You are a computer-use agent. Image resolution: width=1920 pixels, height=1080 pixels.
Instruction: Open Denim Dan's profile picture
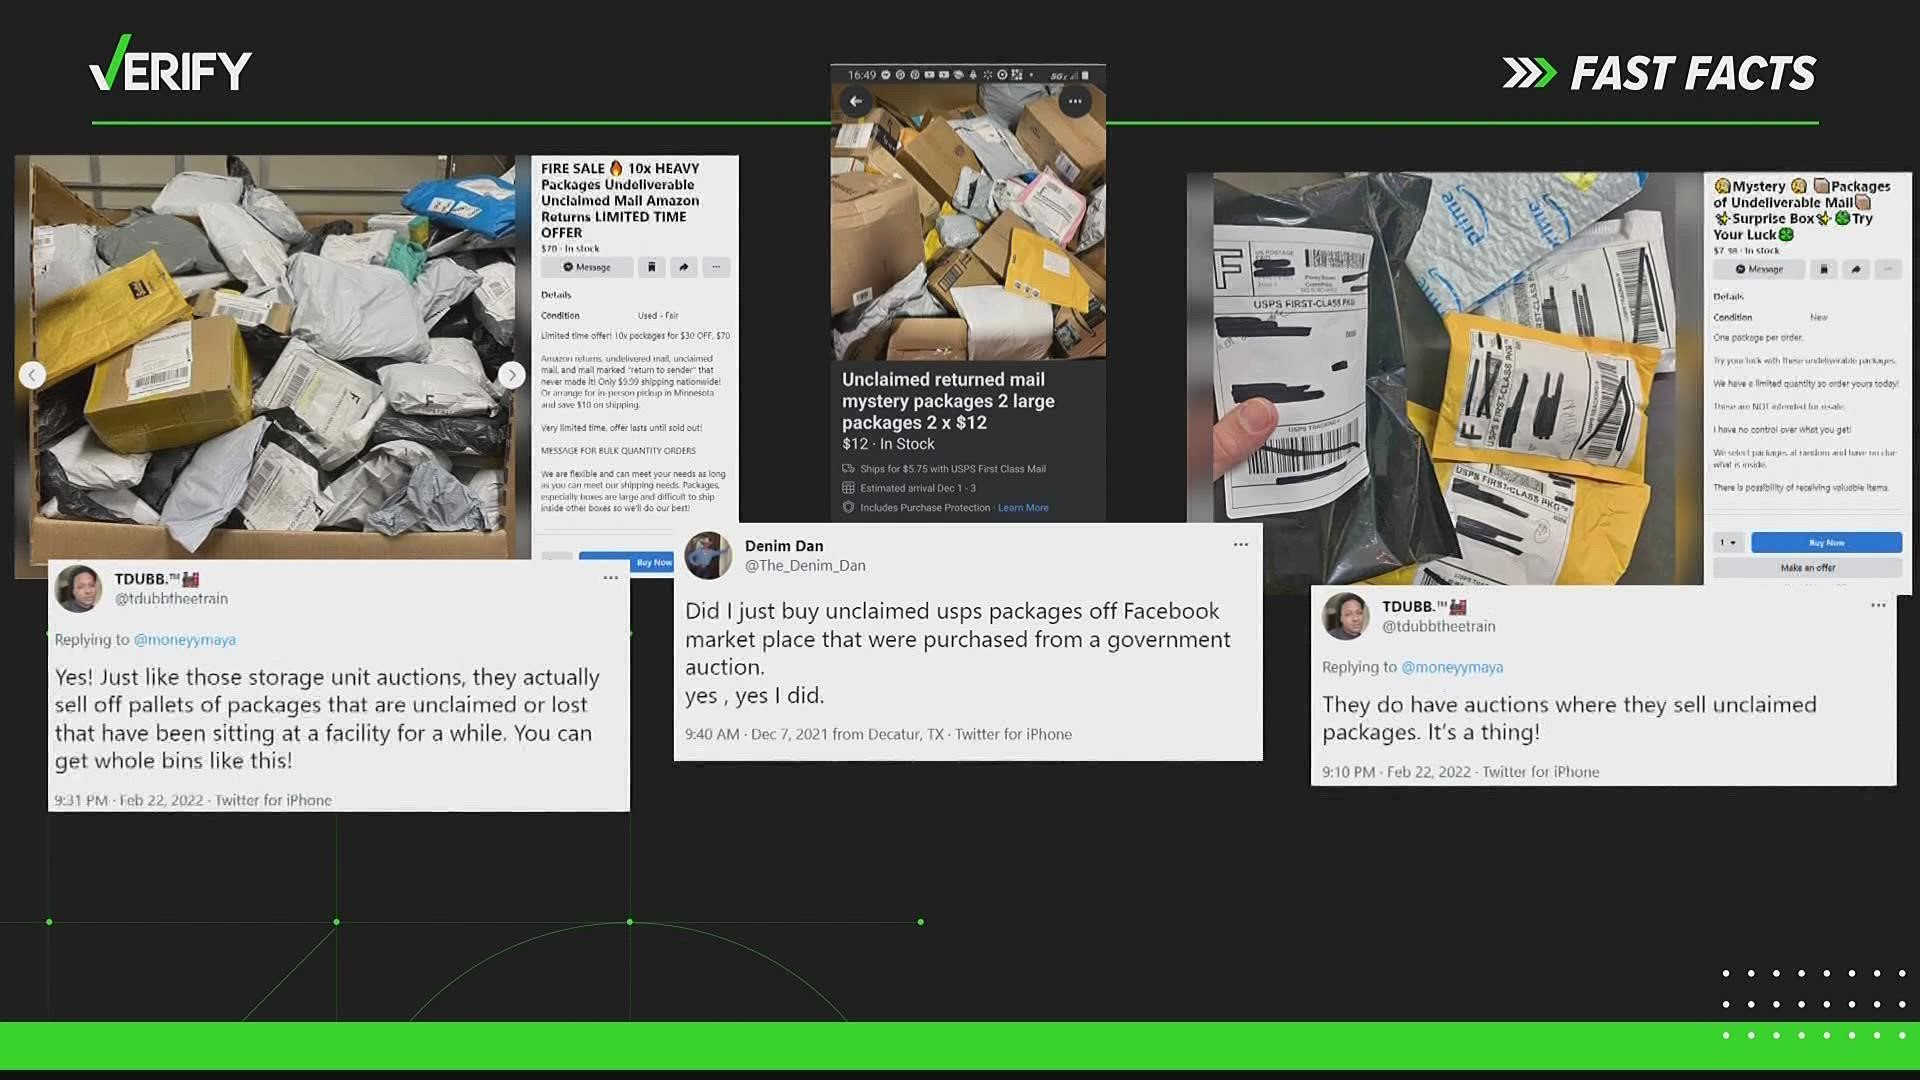coord(709,556)
